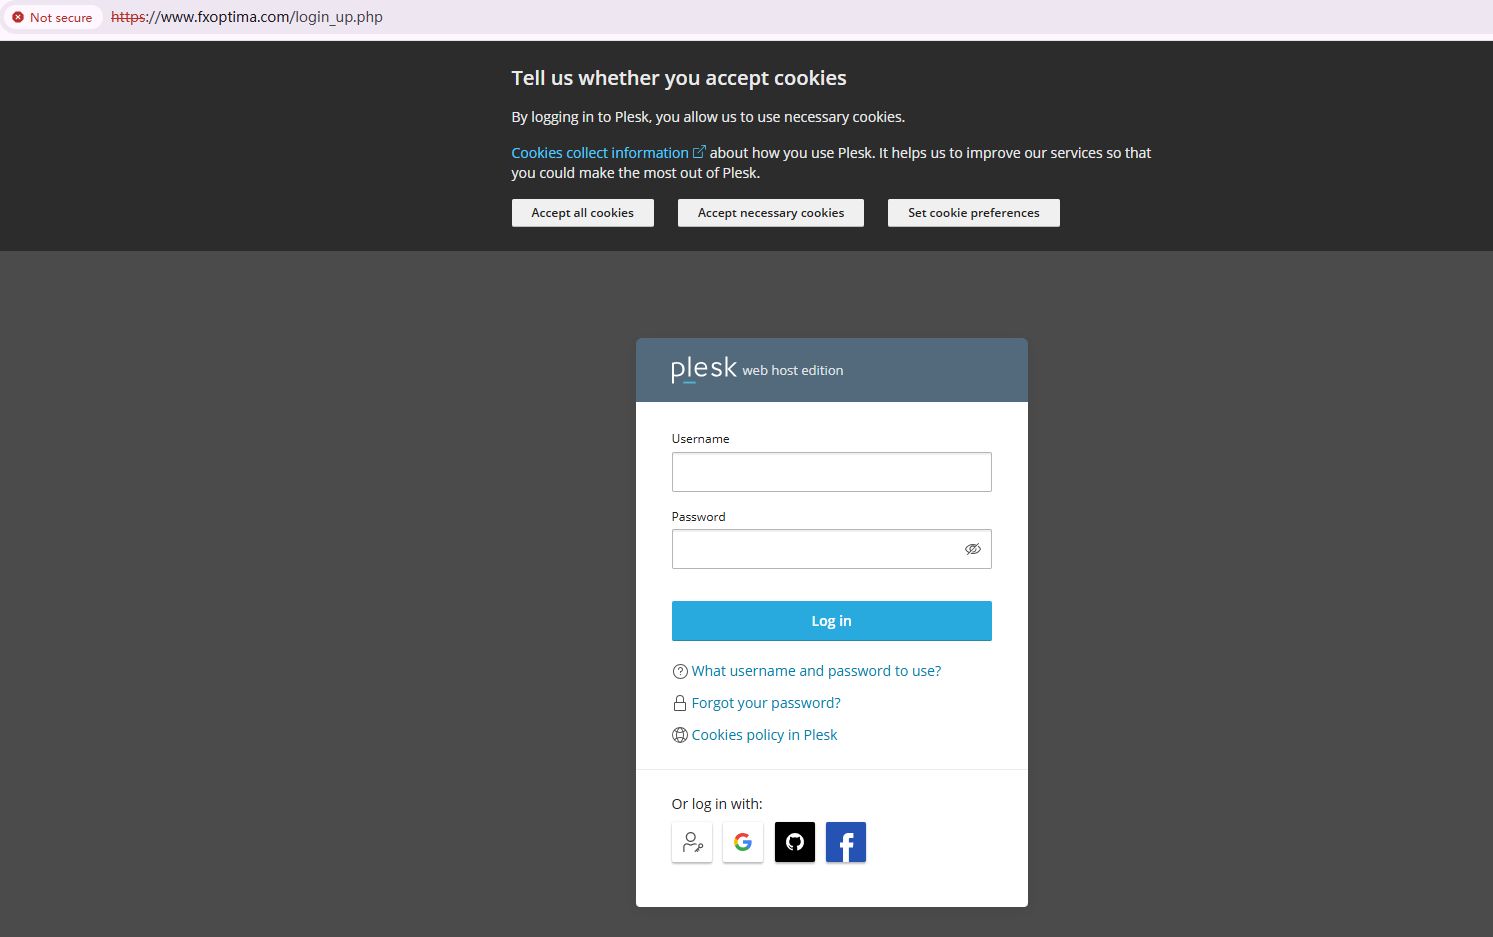Log in with GitHub icon

(795, 842)
